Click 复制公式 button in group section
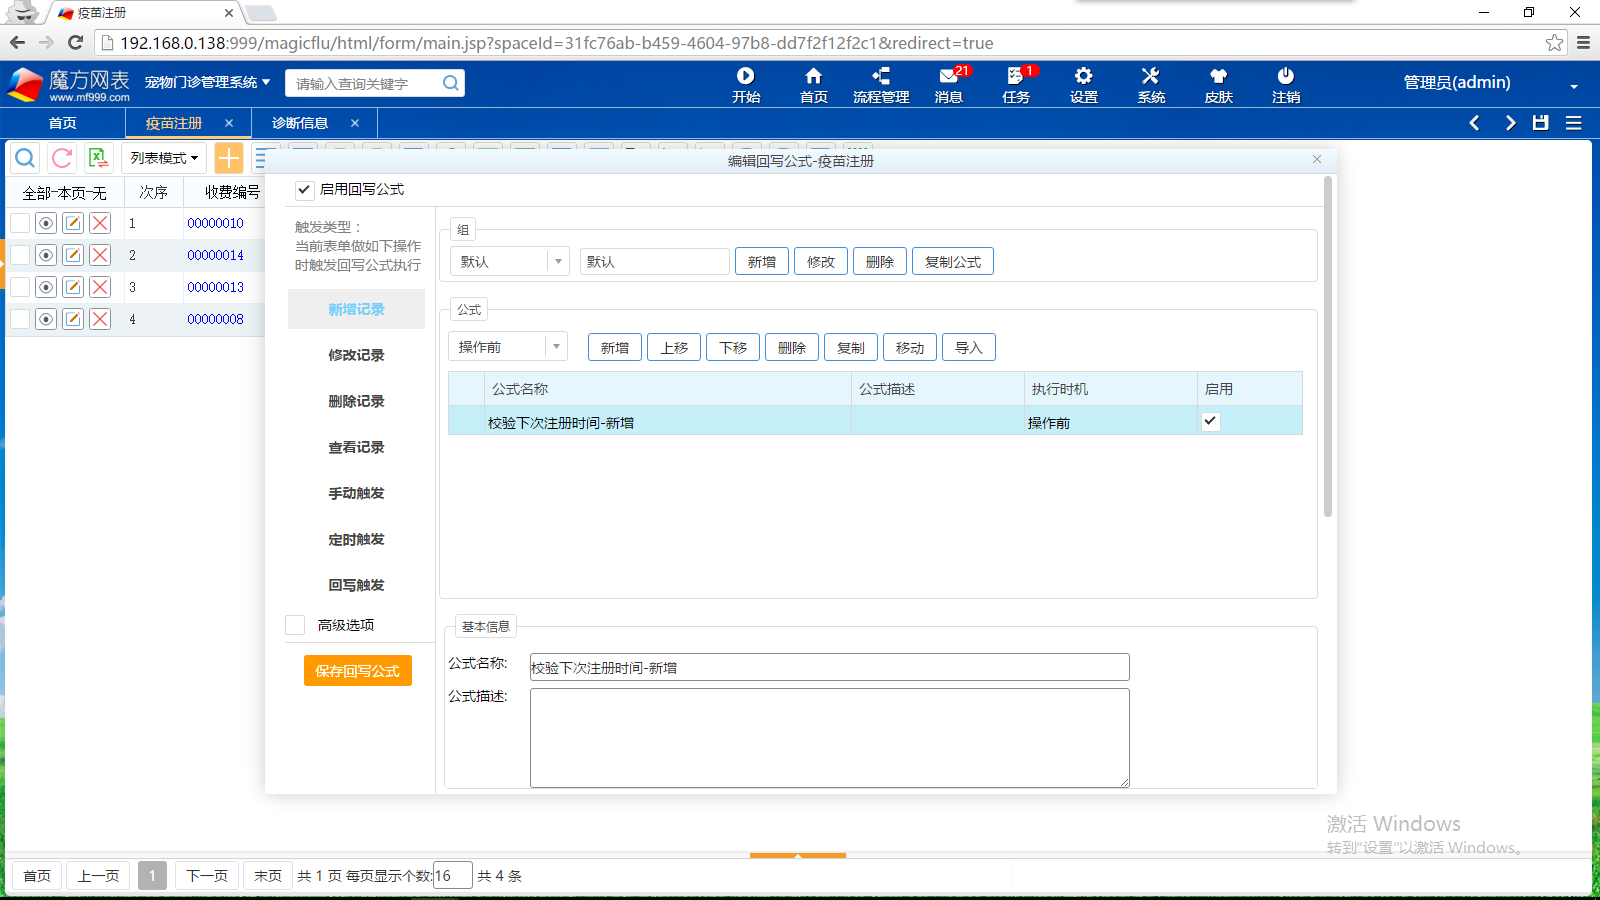Image resolution: width=1600 pixels, height=900 pixels. [x=953, y=262]
